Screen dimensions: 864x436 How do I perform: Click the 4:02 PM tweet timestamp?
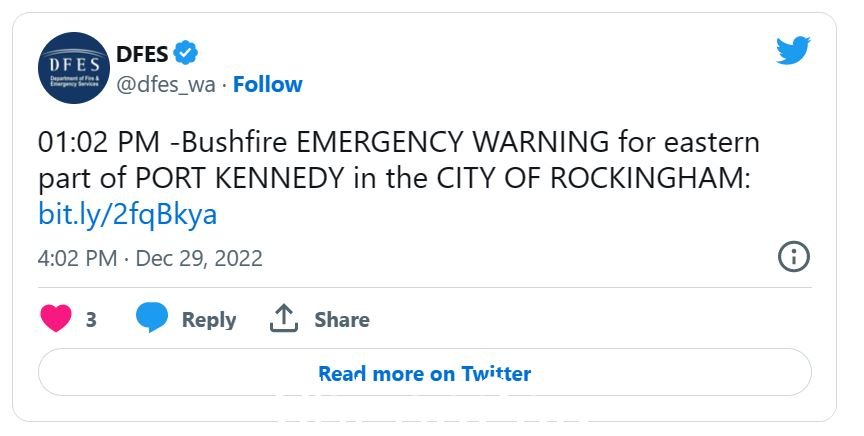coord(77,259)
